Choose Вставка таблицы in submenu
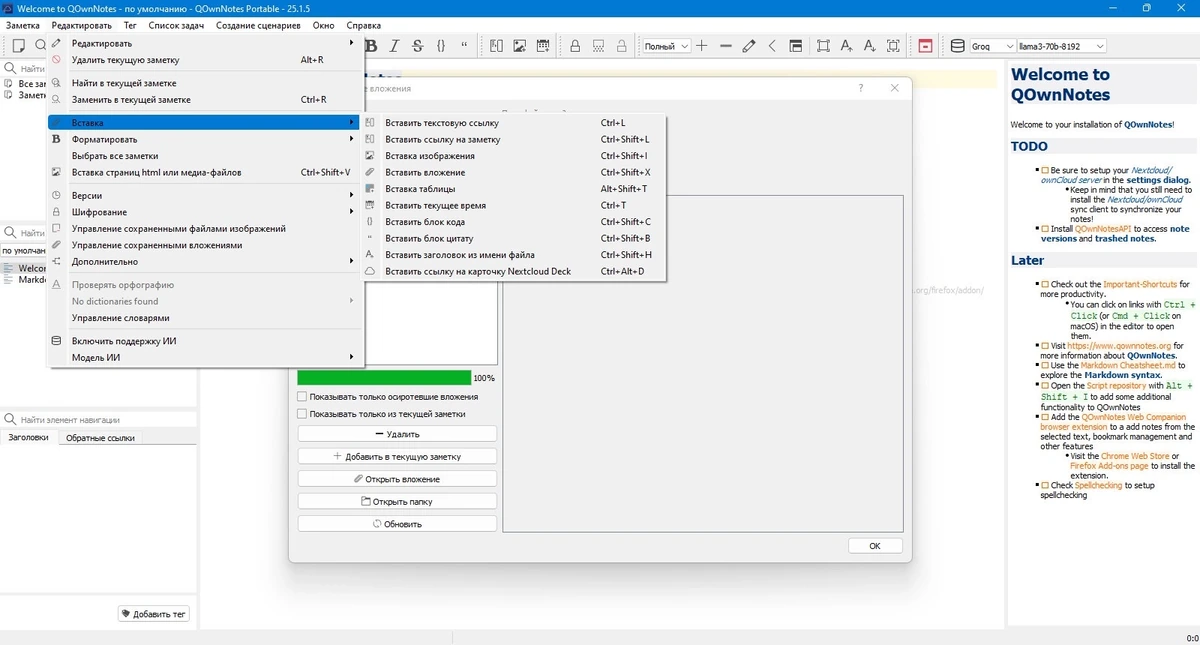 tap(513, 189)
